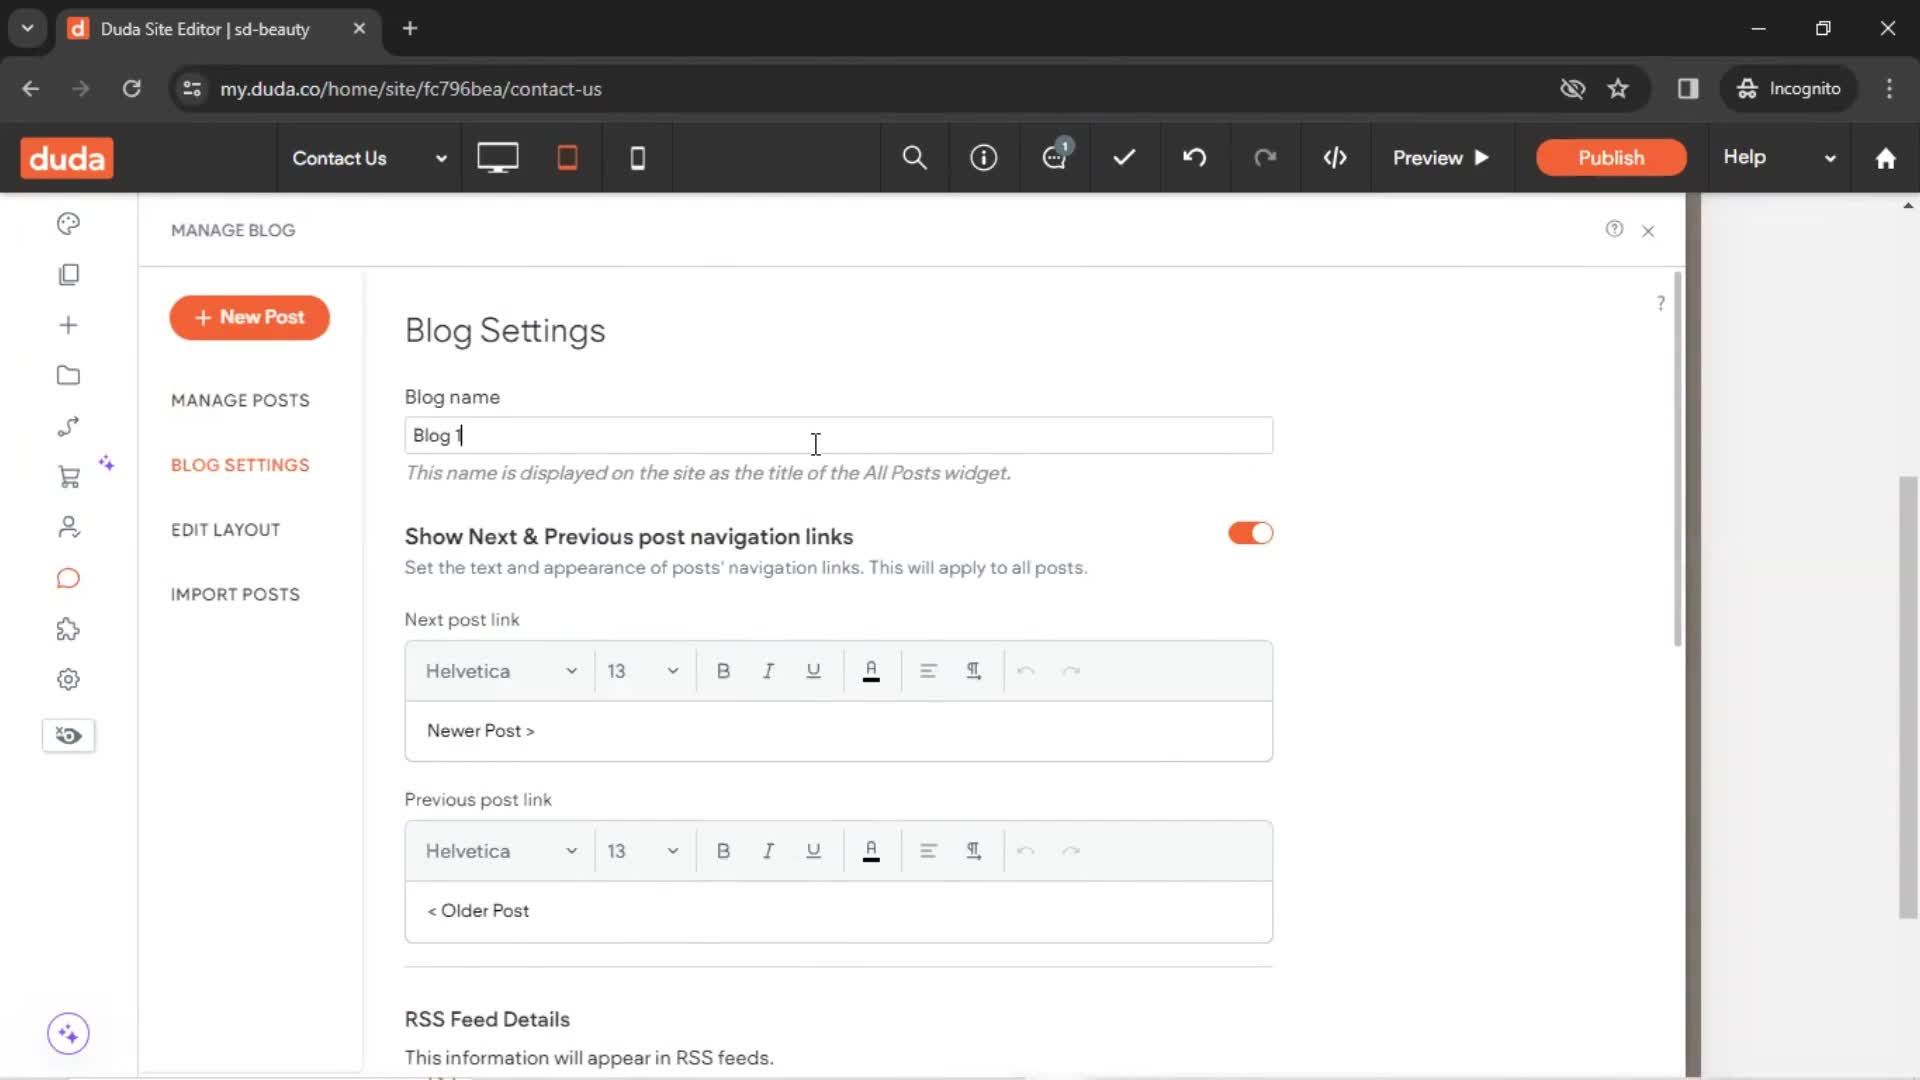Image resolution: width=1920 pixels, height=1080 pixels.
Task: Click the duda logo
Action: click(x=67, y=158)
